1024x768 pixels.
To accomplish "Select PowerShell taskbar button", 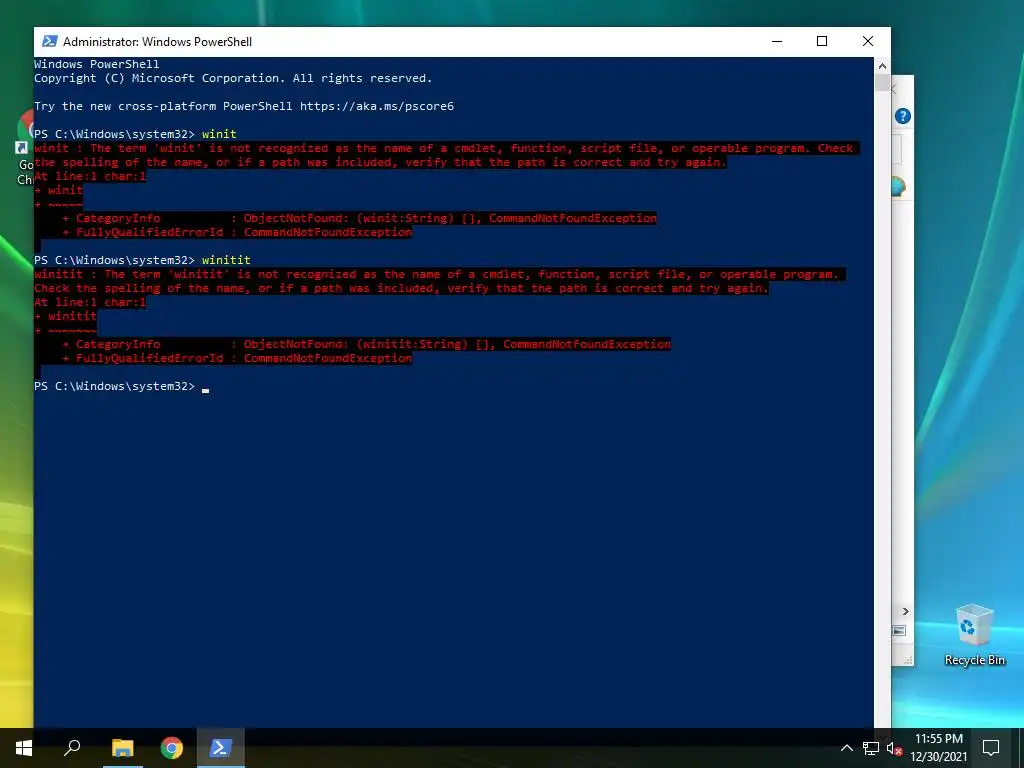I will 220,748.
